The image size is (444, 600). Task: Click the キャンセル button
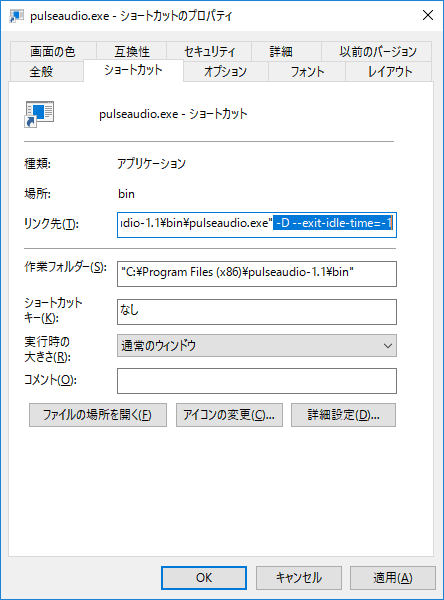pos(299,578)
